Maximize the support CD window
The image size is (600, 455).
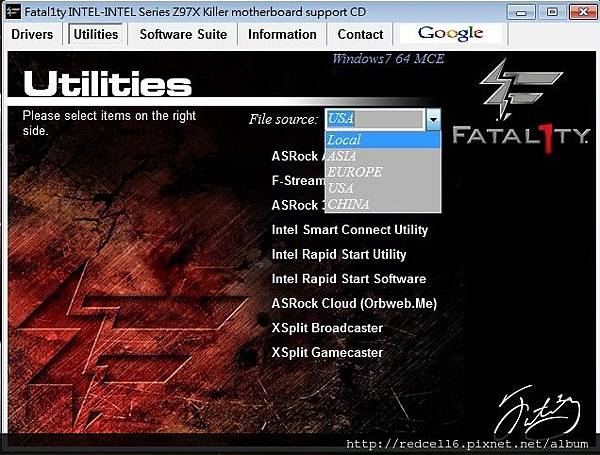[552, 12]
